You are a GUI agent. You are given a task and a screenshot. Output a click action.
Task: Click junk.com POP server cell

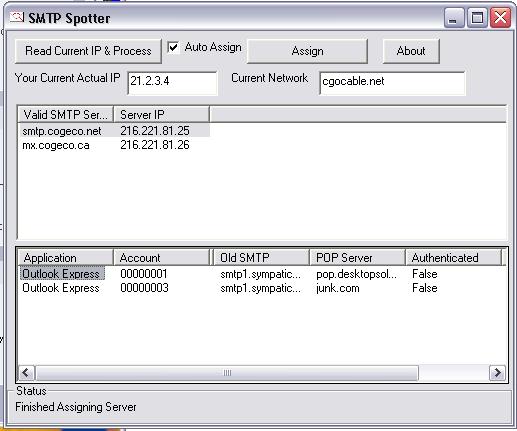point(338,288)
